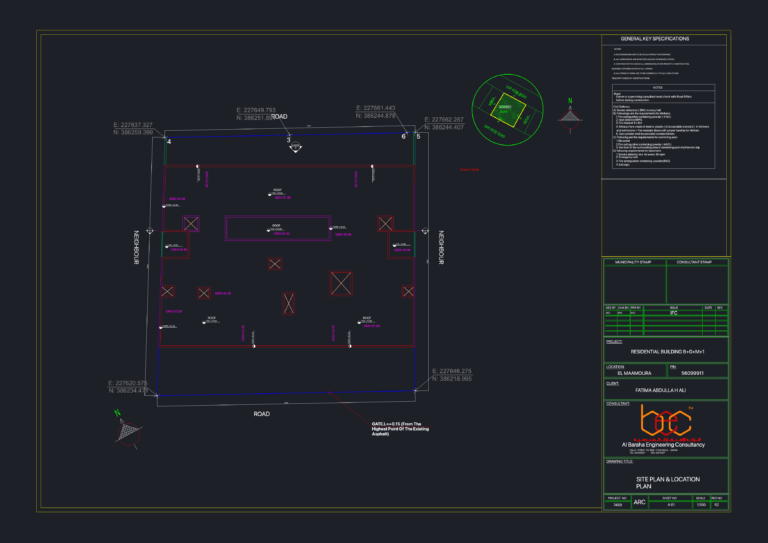Click the sheet number A-01

[671, 505]
